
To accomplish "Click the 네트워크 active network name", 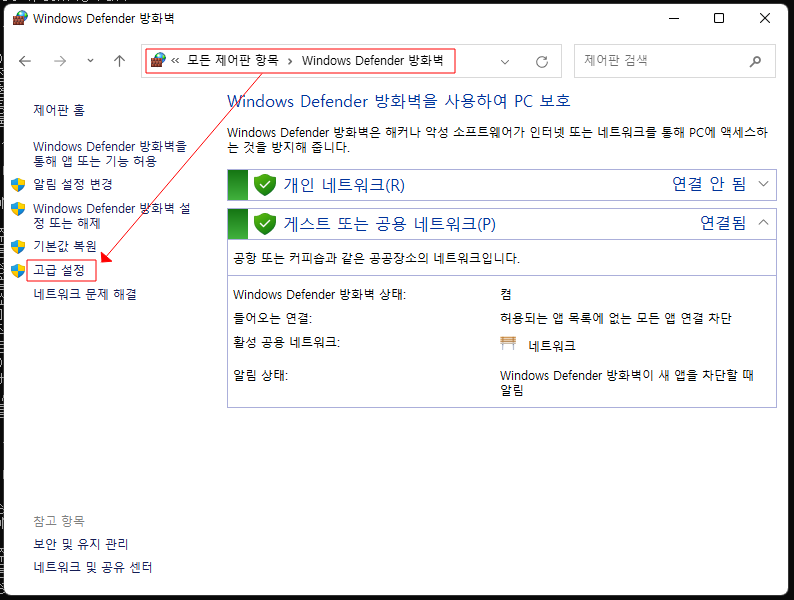I will click(552, 346).
